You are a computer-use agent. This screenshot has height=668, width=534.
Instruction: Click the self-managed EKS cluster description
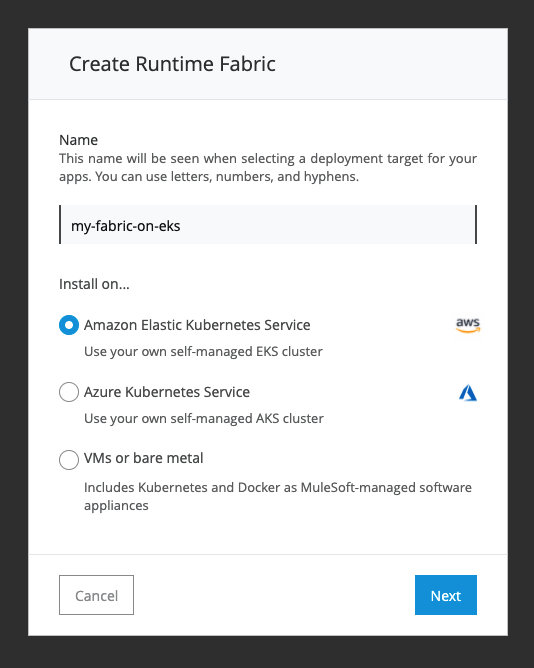click(x=203, y=351)
